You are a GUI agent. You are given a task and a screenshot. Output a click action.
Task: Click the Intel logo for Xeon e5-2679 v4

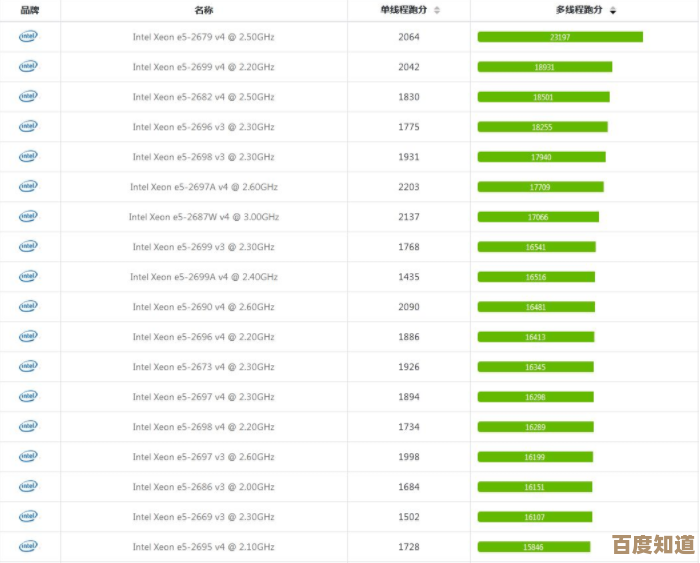pos(28,37)
